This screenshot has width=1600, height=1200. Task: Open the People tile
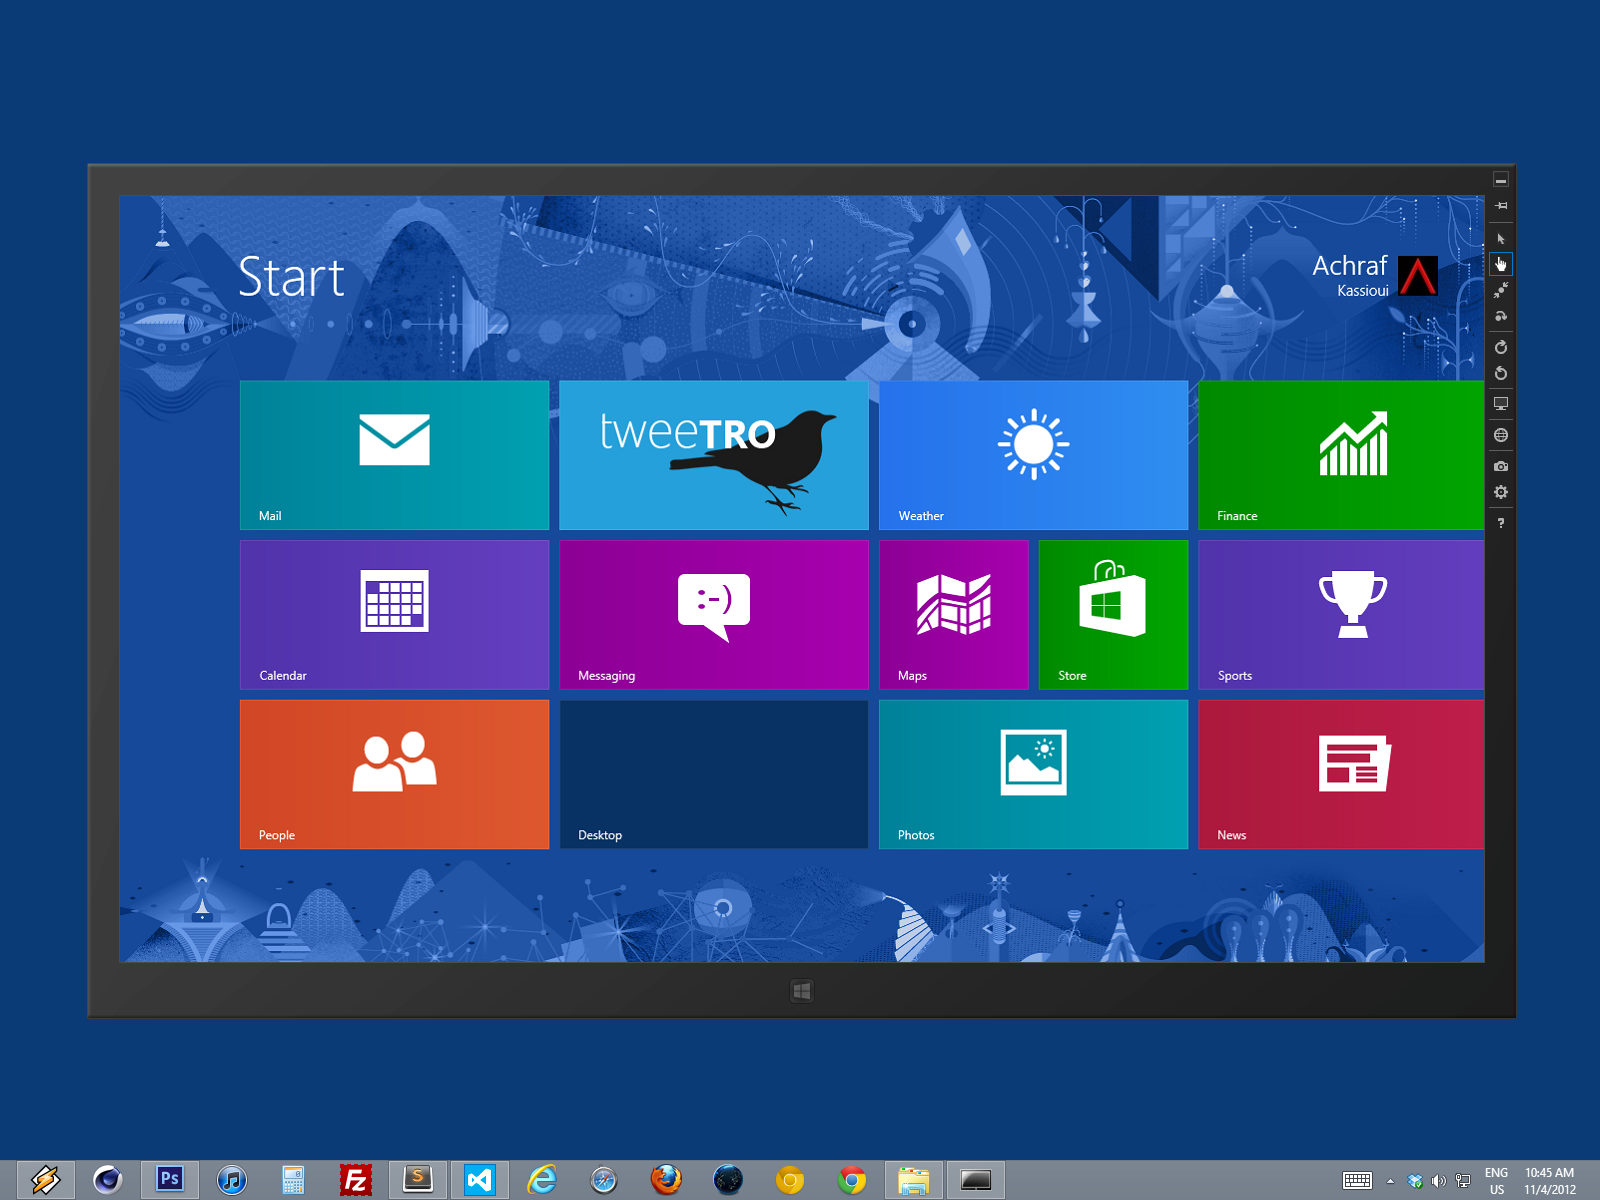394,775
